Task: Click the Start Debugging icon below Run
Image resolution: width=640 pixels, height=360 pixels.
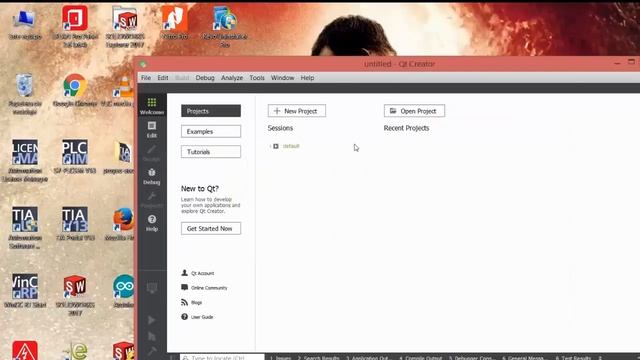Action: tap(152, 336)
